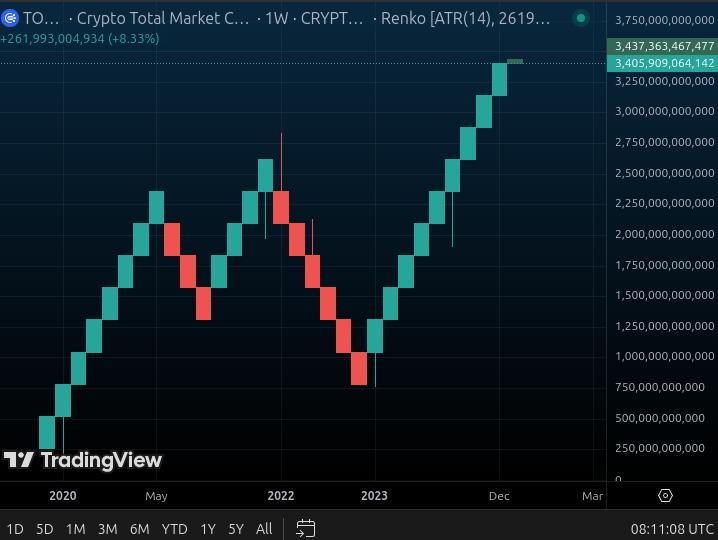
Task: Select the All time range
Action: click(x=264, y=529)
